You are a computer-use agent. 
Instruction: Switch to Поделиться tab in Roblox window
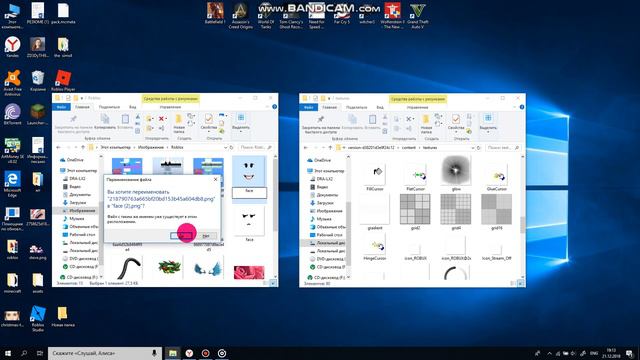tap(109, 107)
